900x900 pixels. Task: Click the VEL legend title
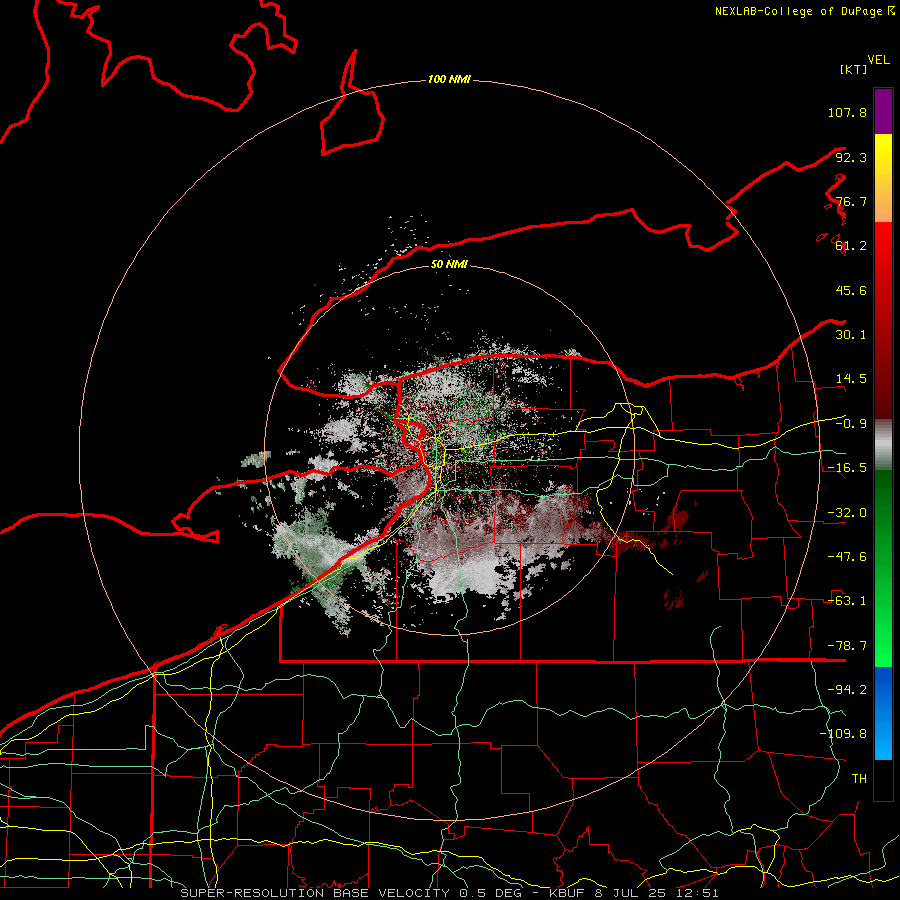coord(878,60)
